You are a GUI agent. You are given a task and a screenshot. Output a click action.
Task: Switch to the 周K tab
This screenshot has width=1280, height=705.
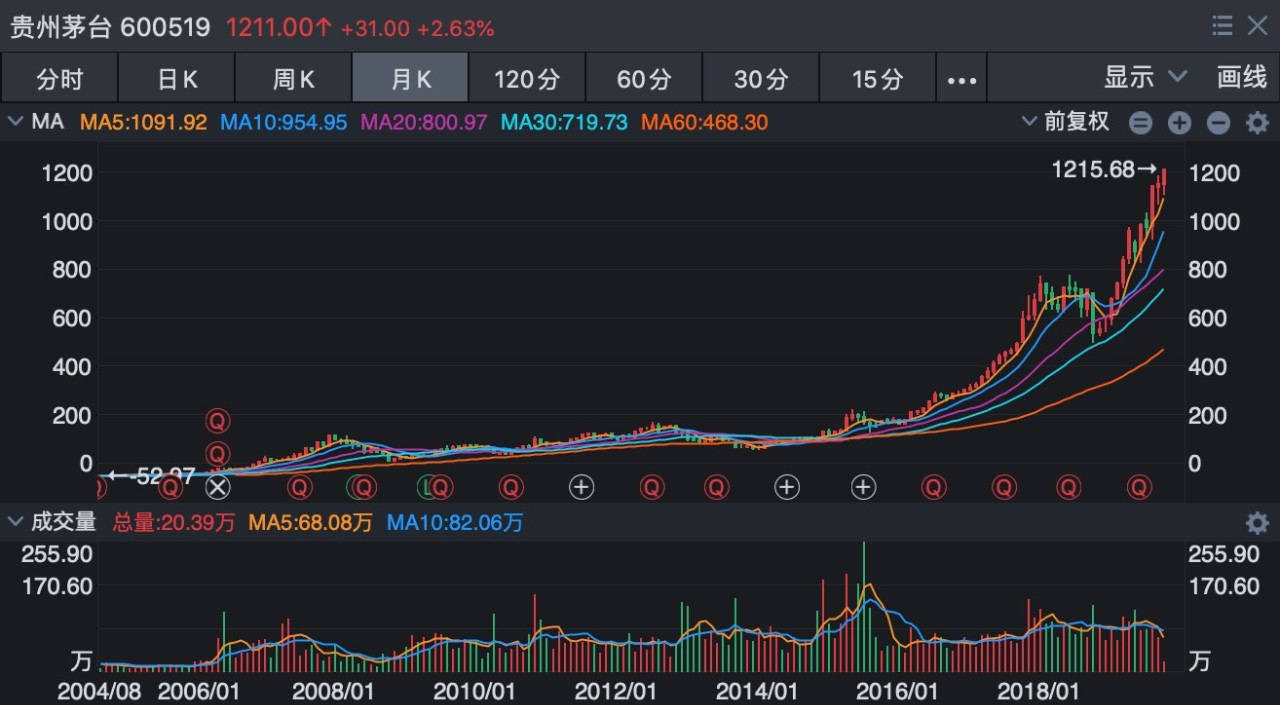click(x=294, y=79)
